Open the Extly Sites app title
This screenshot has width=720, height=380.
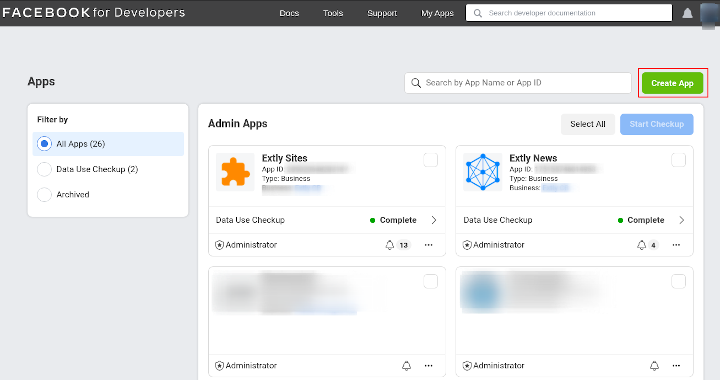(x=285, y=158)
